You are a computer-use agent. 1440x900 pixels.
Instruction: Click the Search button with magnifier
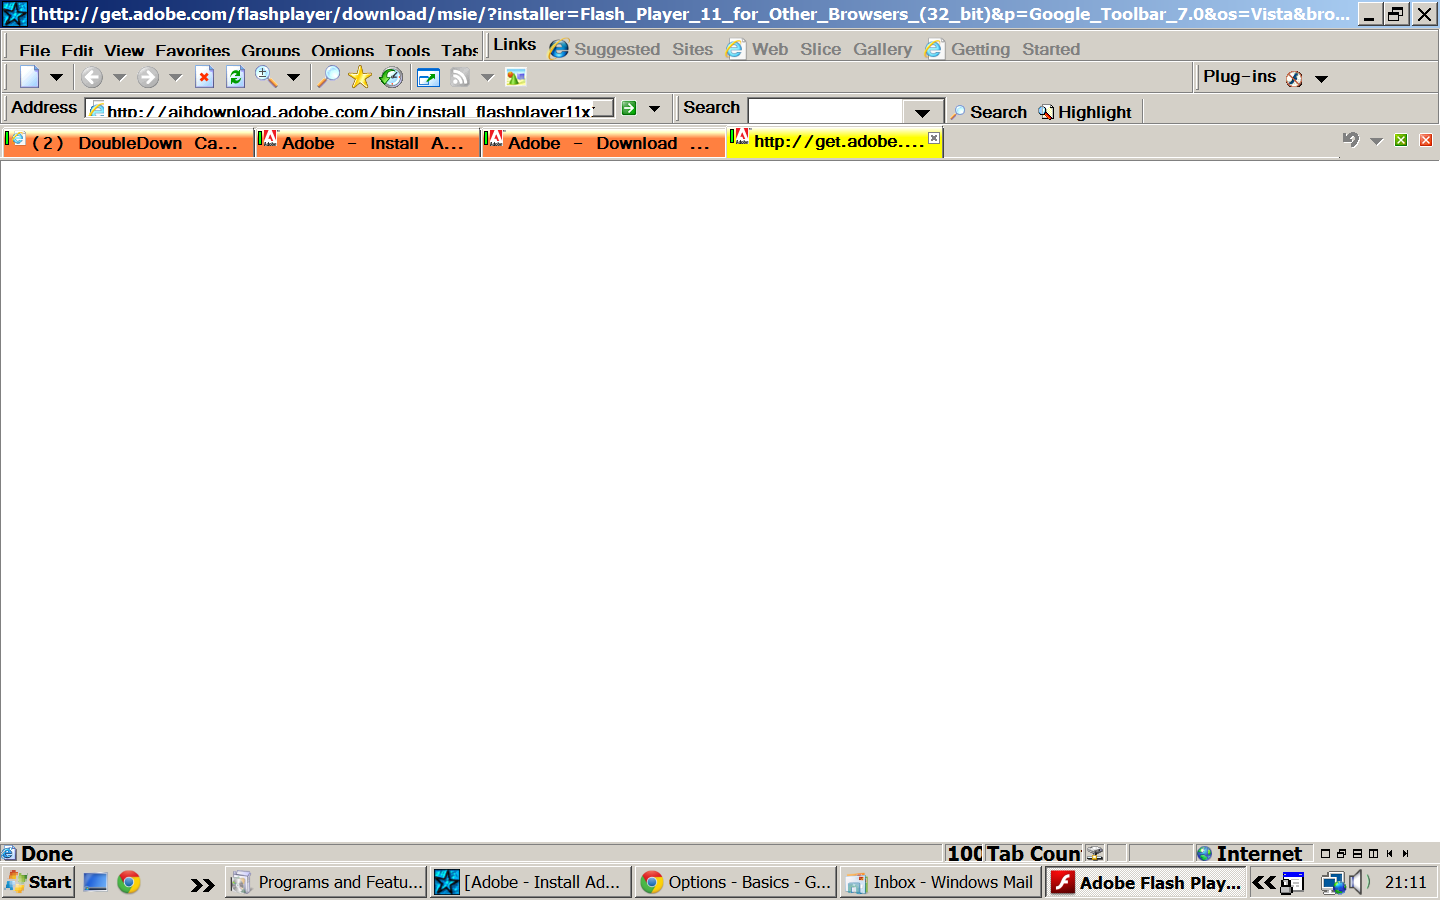tap(989, 112)
